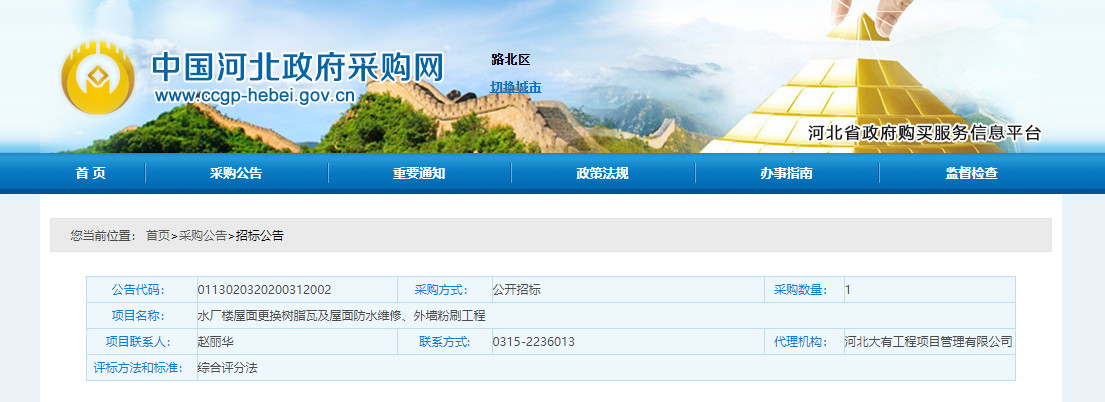Open the 政策法规 navigation item
Viewport: 1105px width, 402px height.
[x=602, y=173]
